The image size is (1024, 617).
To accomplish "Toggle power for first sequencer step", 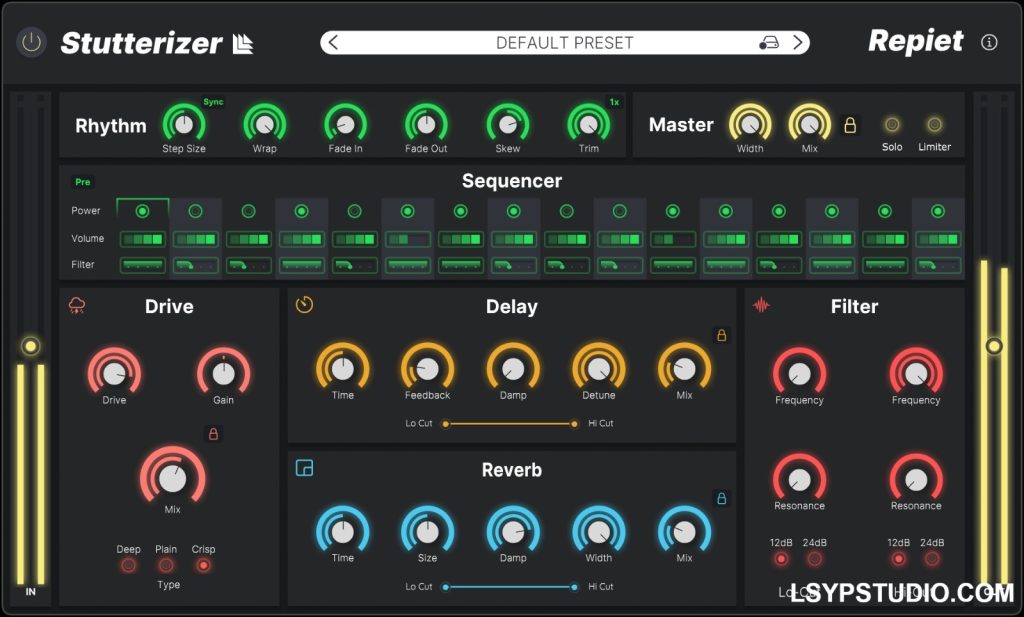I will (142, 211).
